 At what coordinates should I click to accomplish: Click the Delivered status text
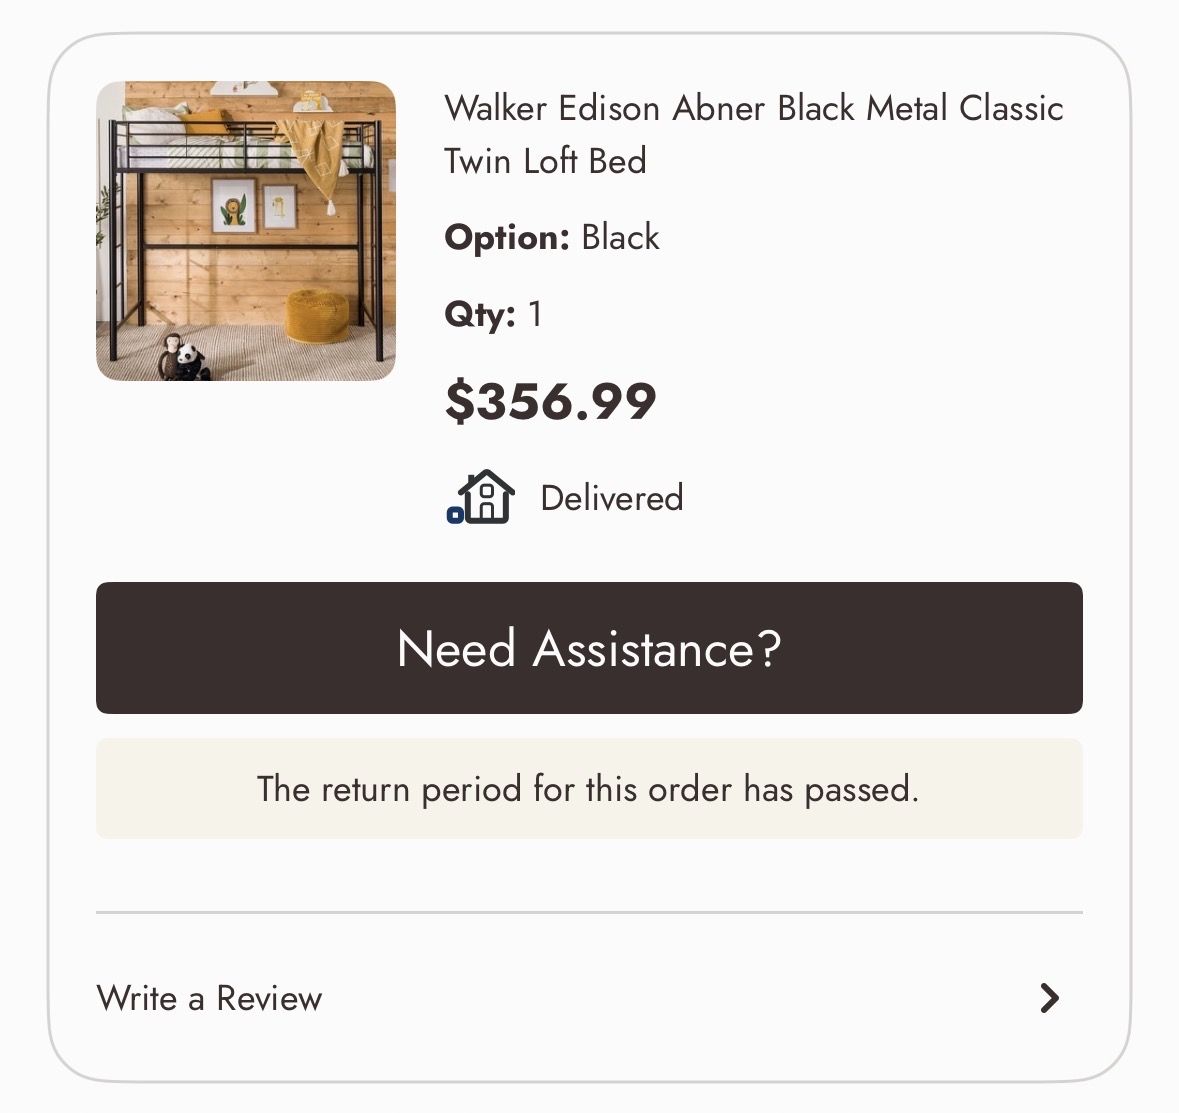(611, 498)
